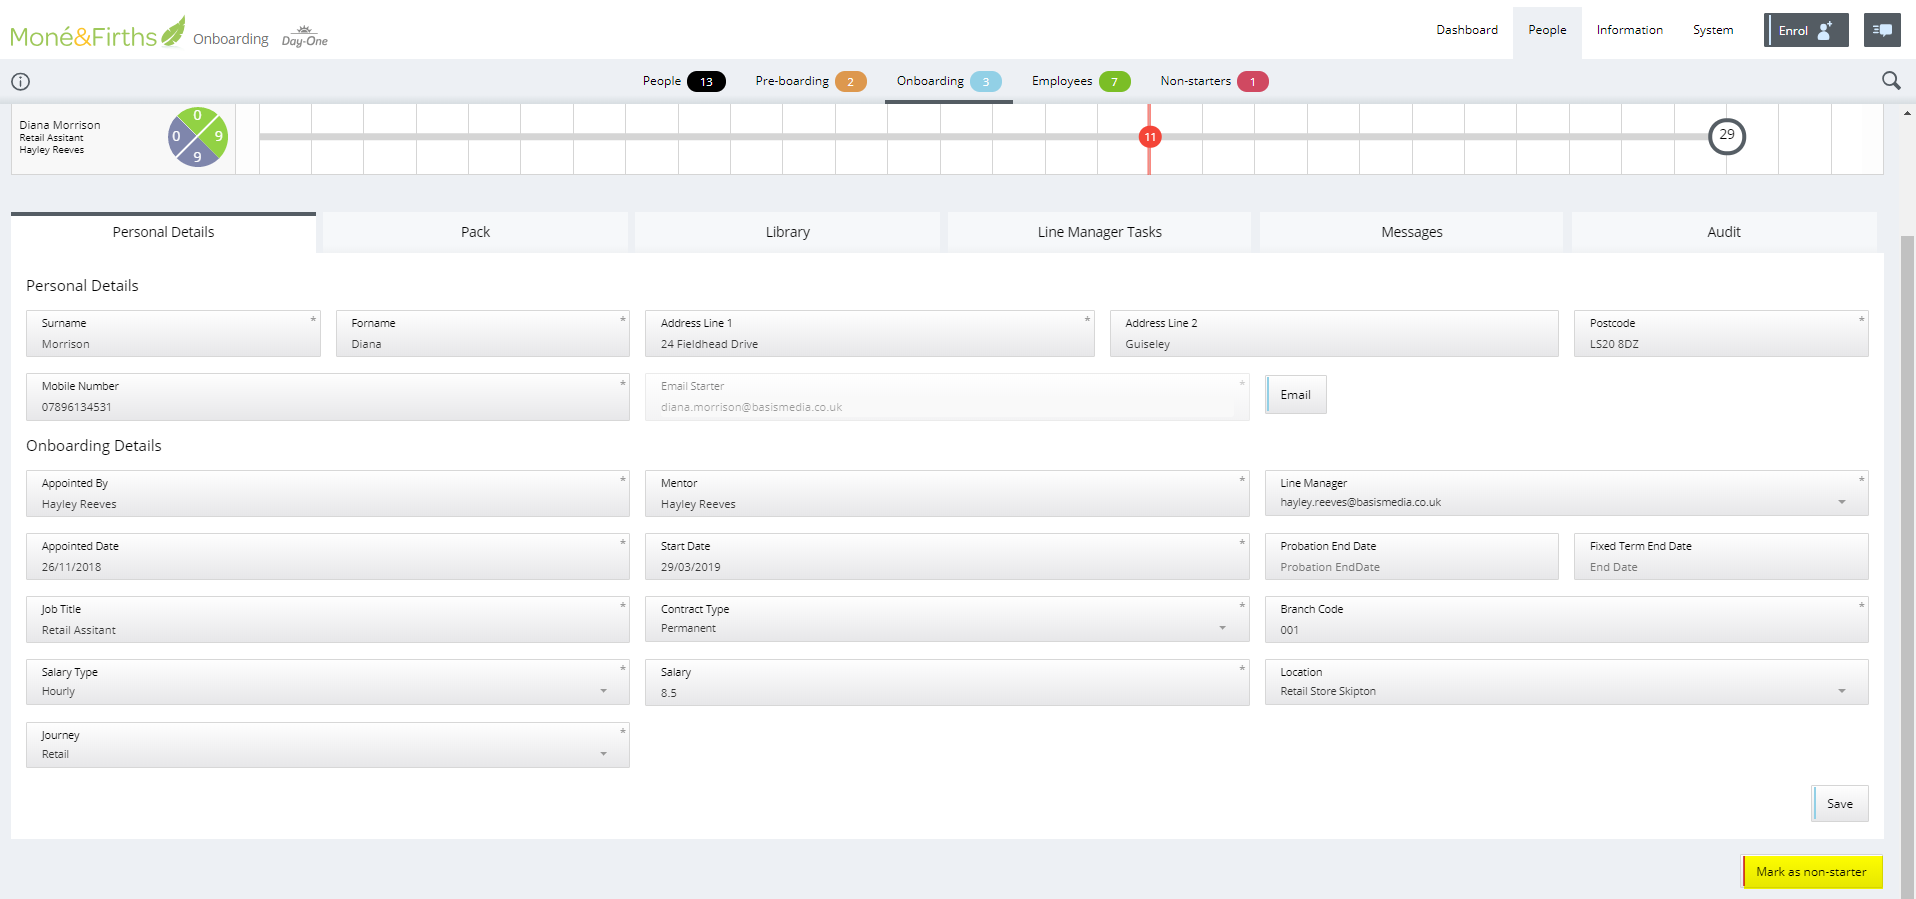
Task: Expand the Salary Type dropdown
Action: [x=603, y=691]
